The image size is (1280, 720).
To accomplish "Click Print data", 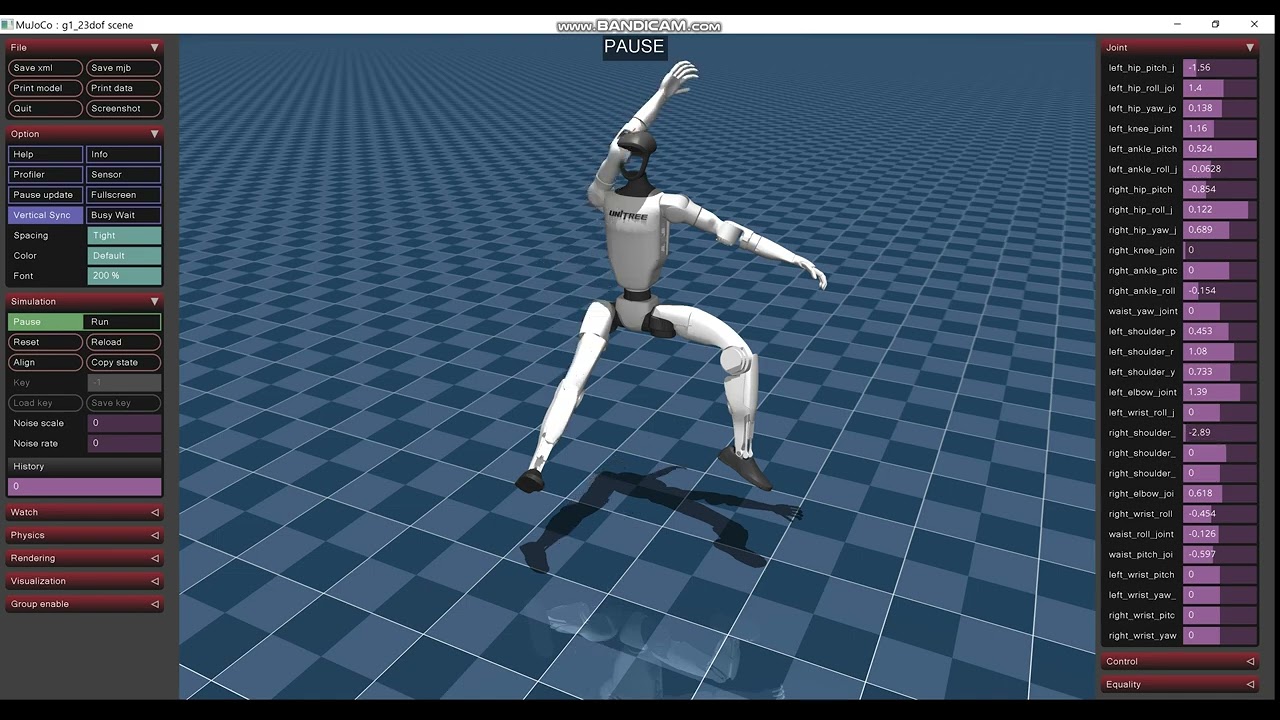I will (123, 88).
